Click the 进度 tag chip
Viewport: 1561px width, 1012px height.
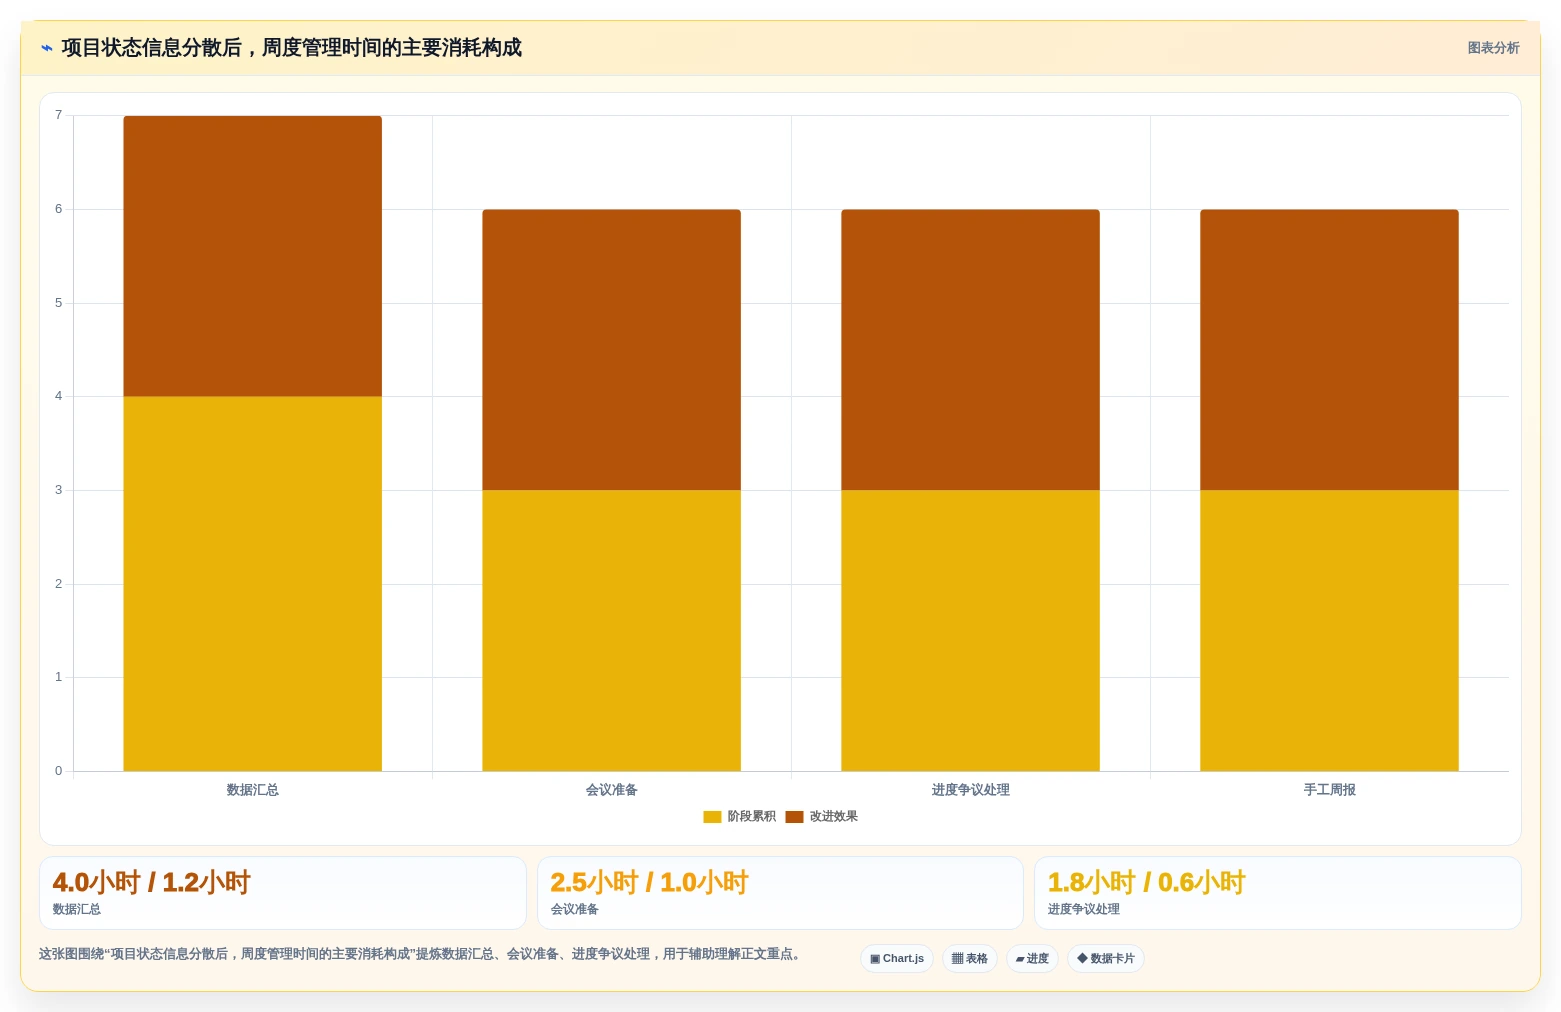tap(1032, 958)
